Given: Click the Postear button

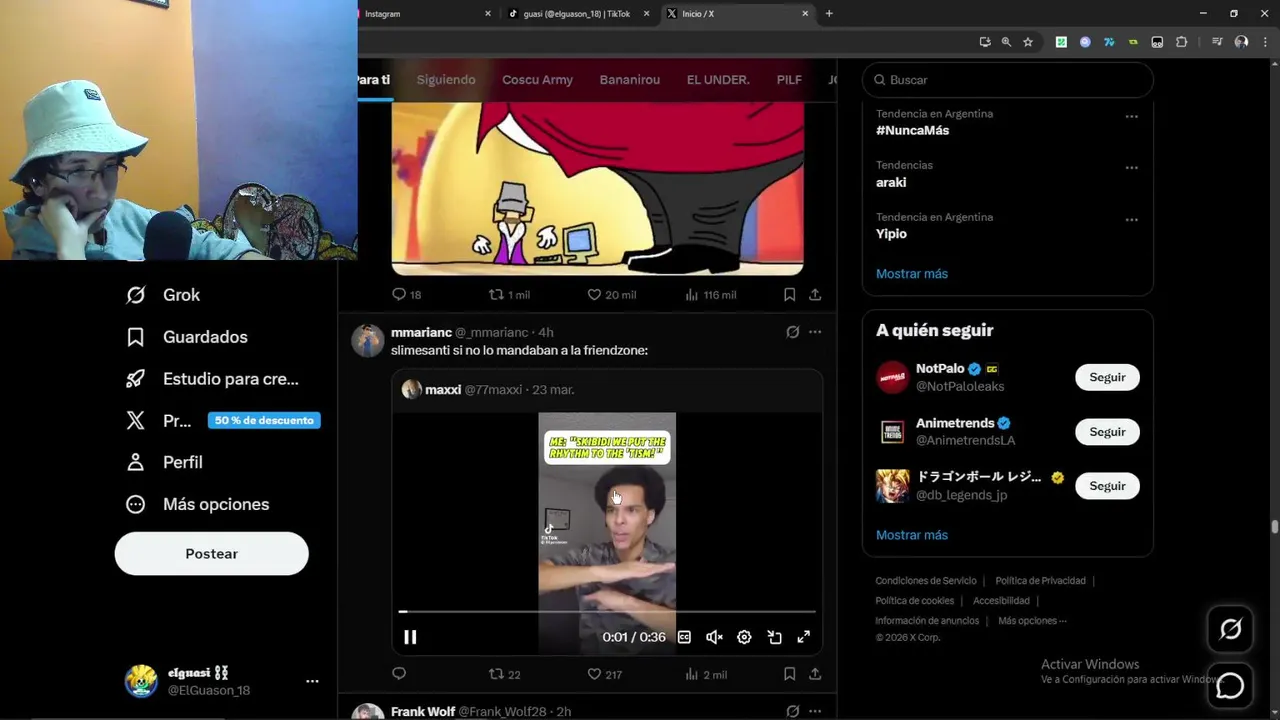Looking at the screenshot, I should tap(211, 553).
